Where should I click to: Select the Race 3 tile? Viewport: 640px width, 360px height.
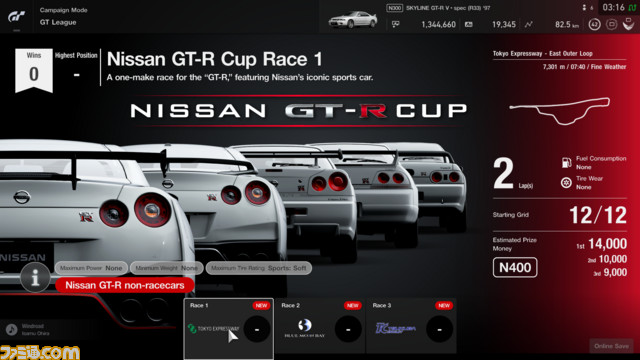(411, 326)
